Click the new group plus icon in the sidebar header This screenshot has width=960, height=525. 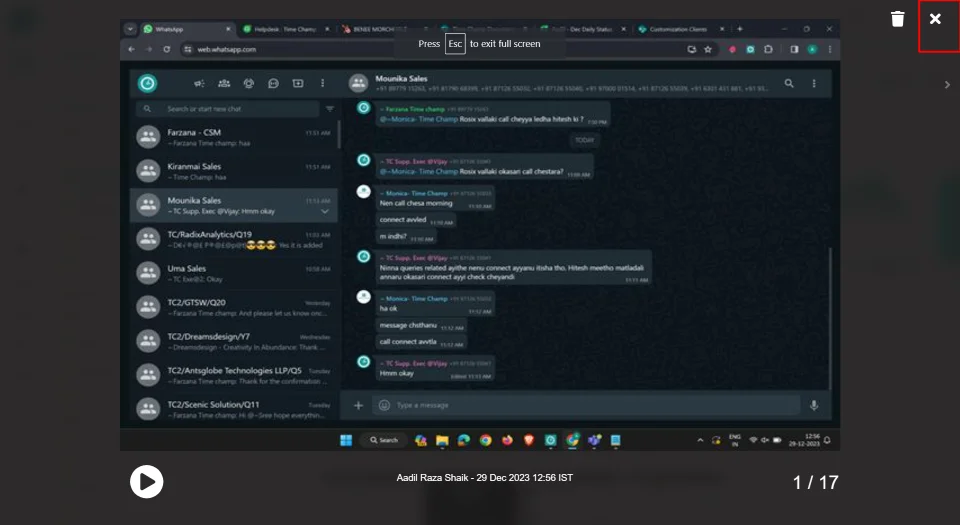(x=298, y=83)
